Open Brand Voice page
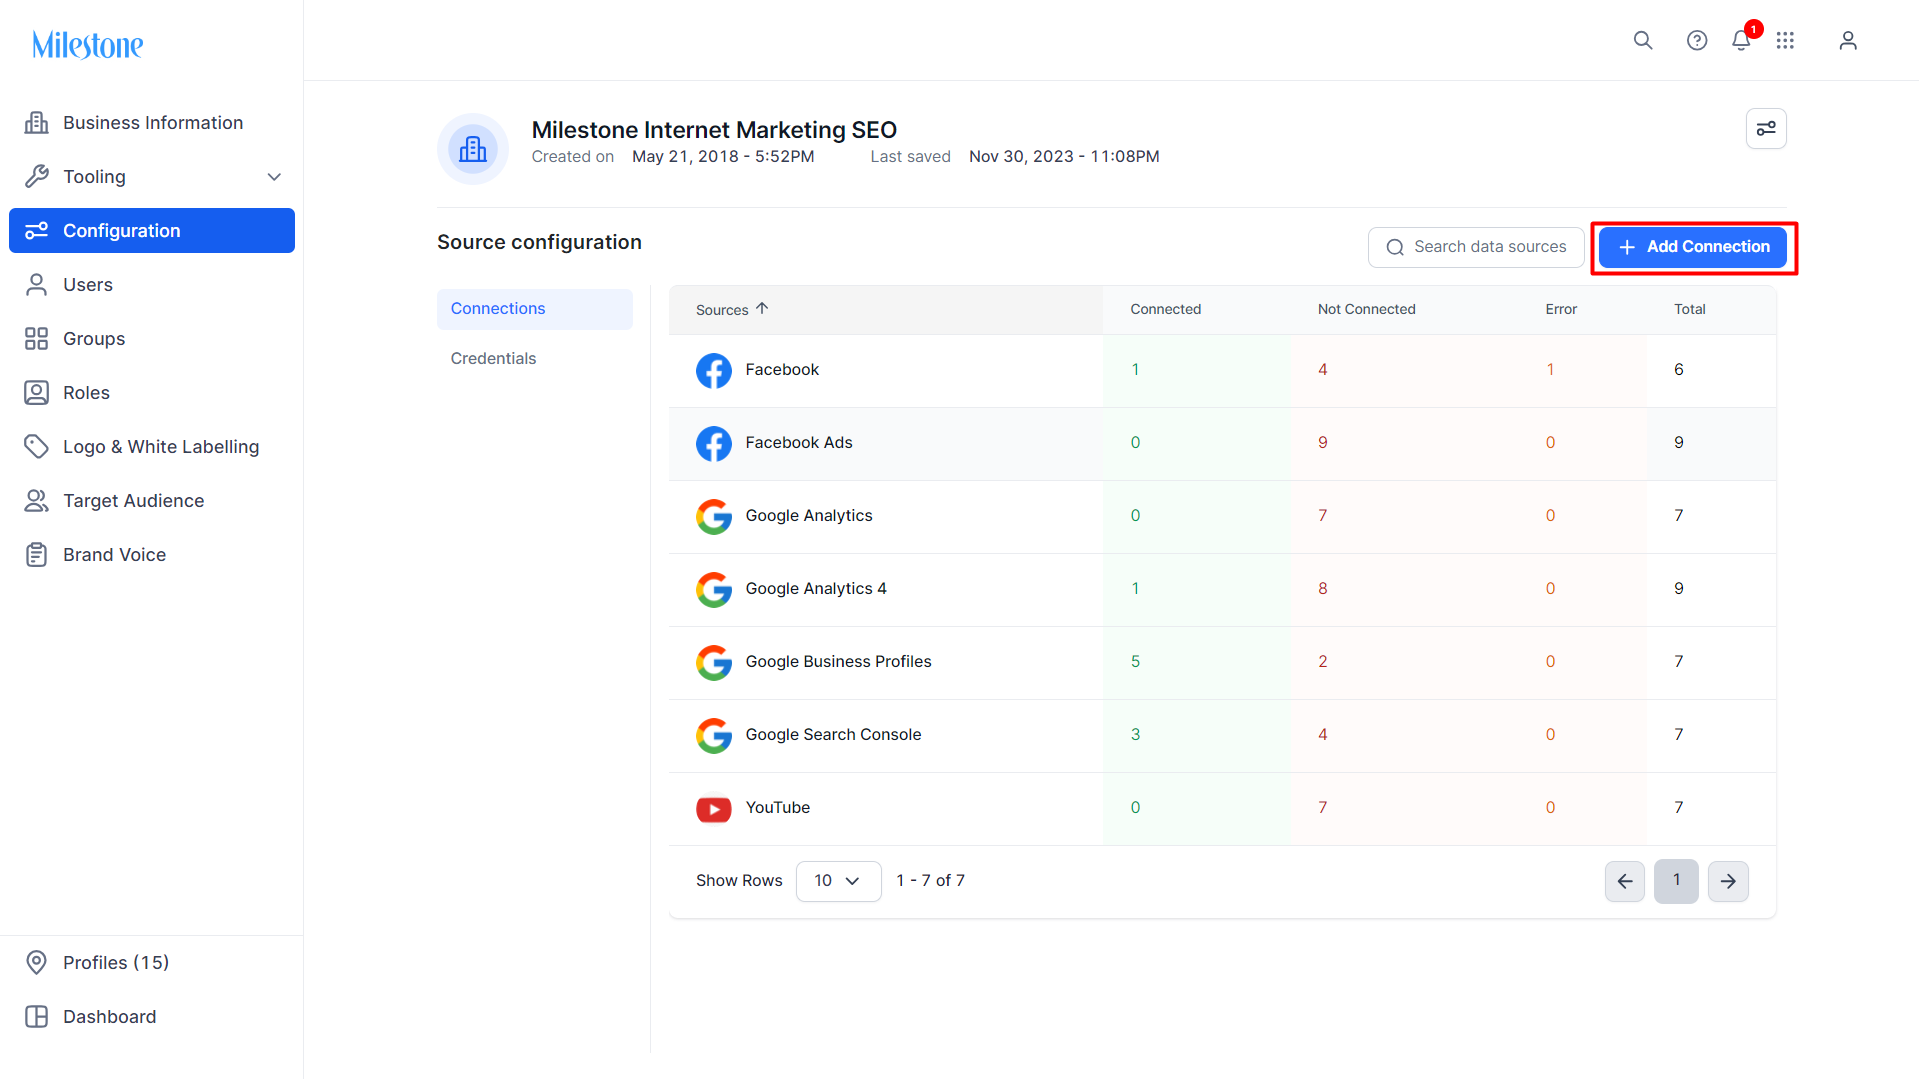 pos(152,555)
